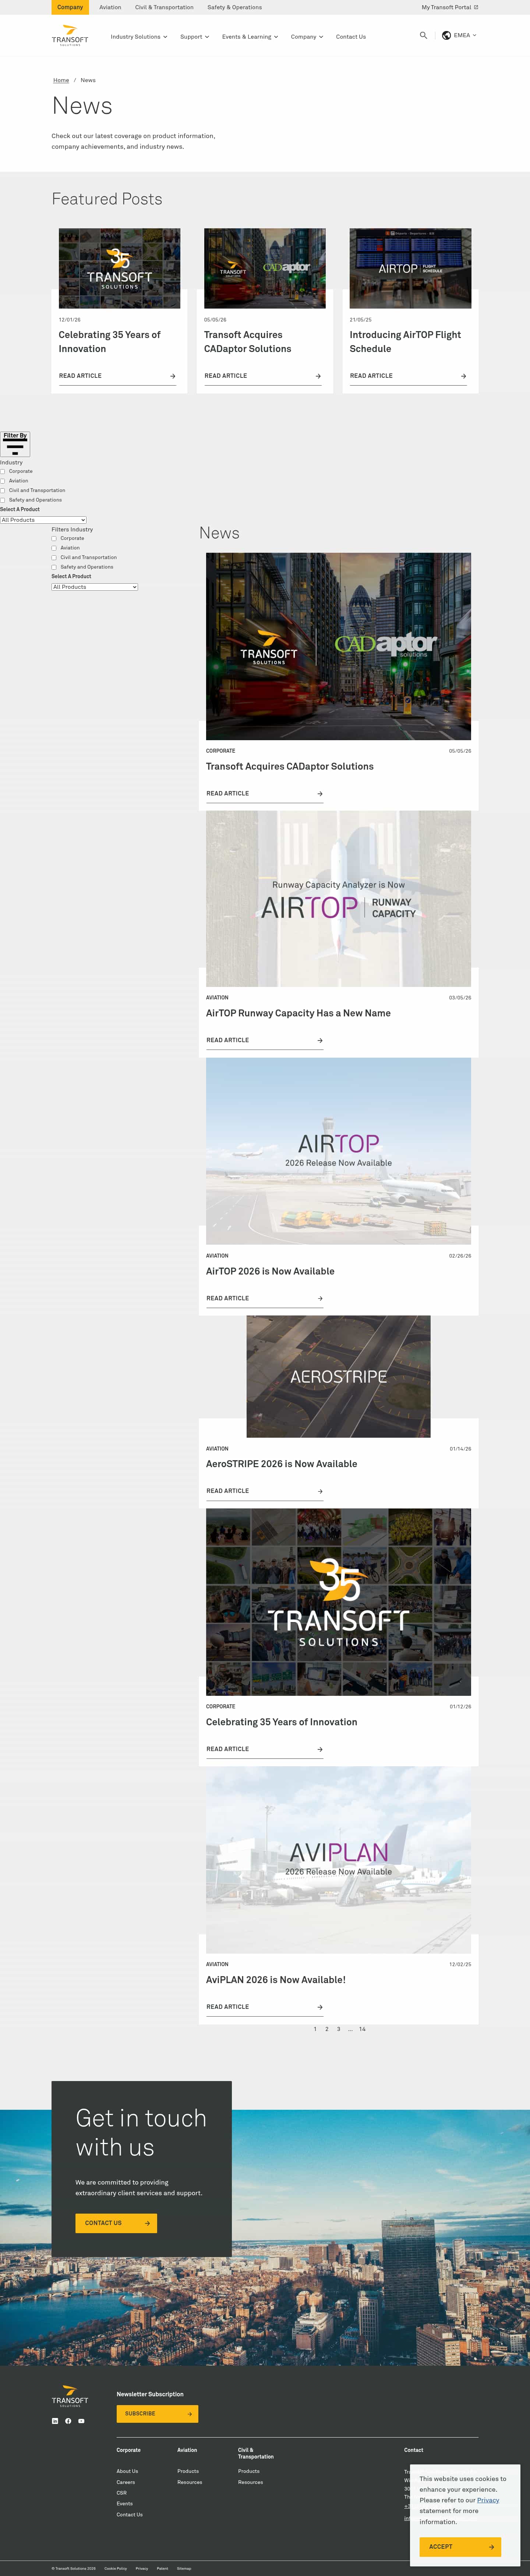Open About Us in footer Corporate column

pos(127,2471)
